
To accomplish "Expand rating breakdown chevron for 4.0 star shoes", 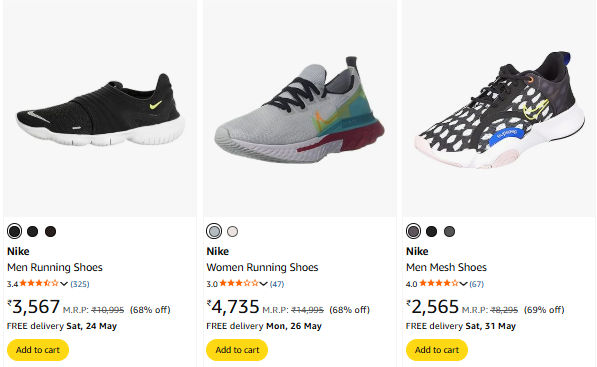I will point(463,284).
